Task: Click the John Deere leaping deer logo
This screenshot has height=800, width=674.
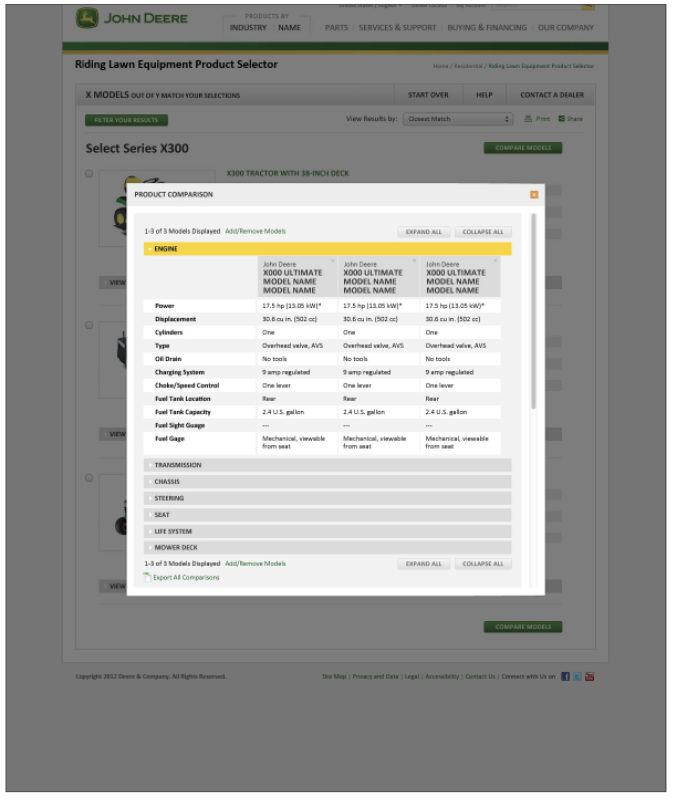Action: (87, 18)
